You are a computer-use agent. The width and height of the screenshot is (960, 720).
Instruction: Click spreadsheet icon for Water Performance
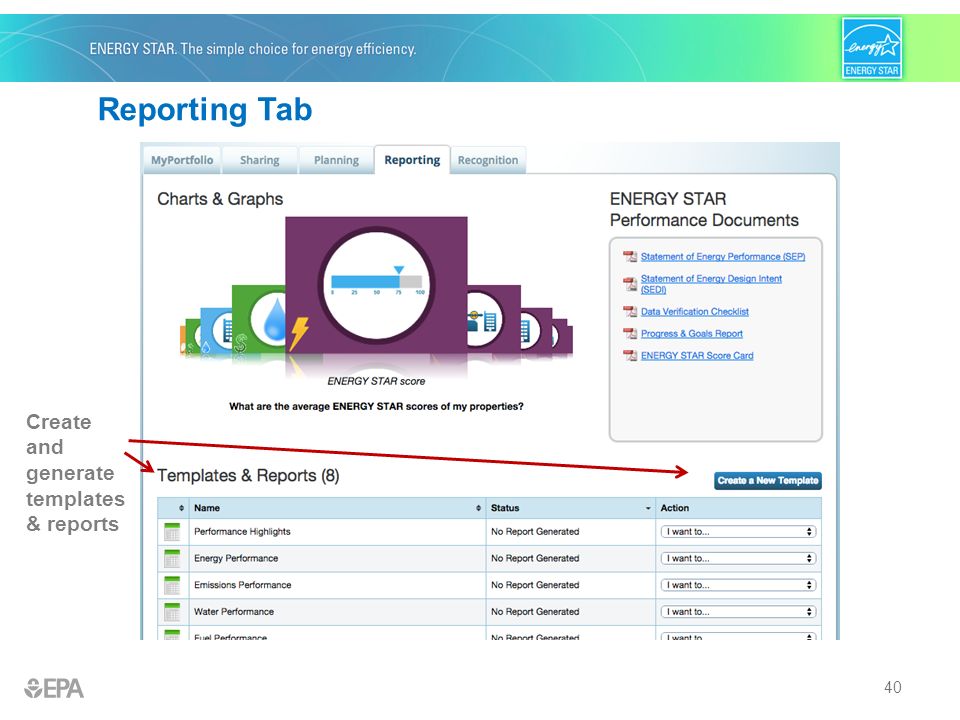point(172,612)
